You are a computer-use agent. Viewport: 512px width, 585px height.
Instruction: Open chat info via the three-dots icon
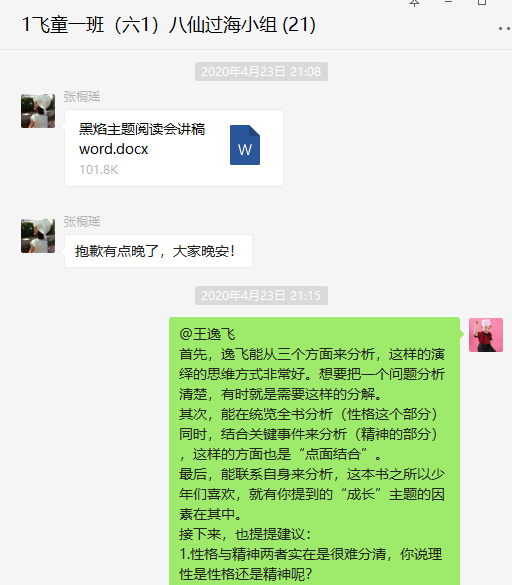click(x=505, y=28)
